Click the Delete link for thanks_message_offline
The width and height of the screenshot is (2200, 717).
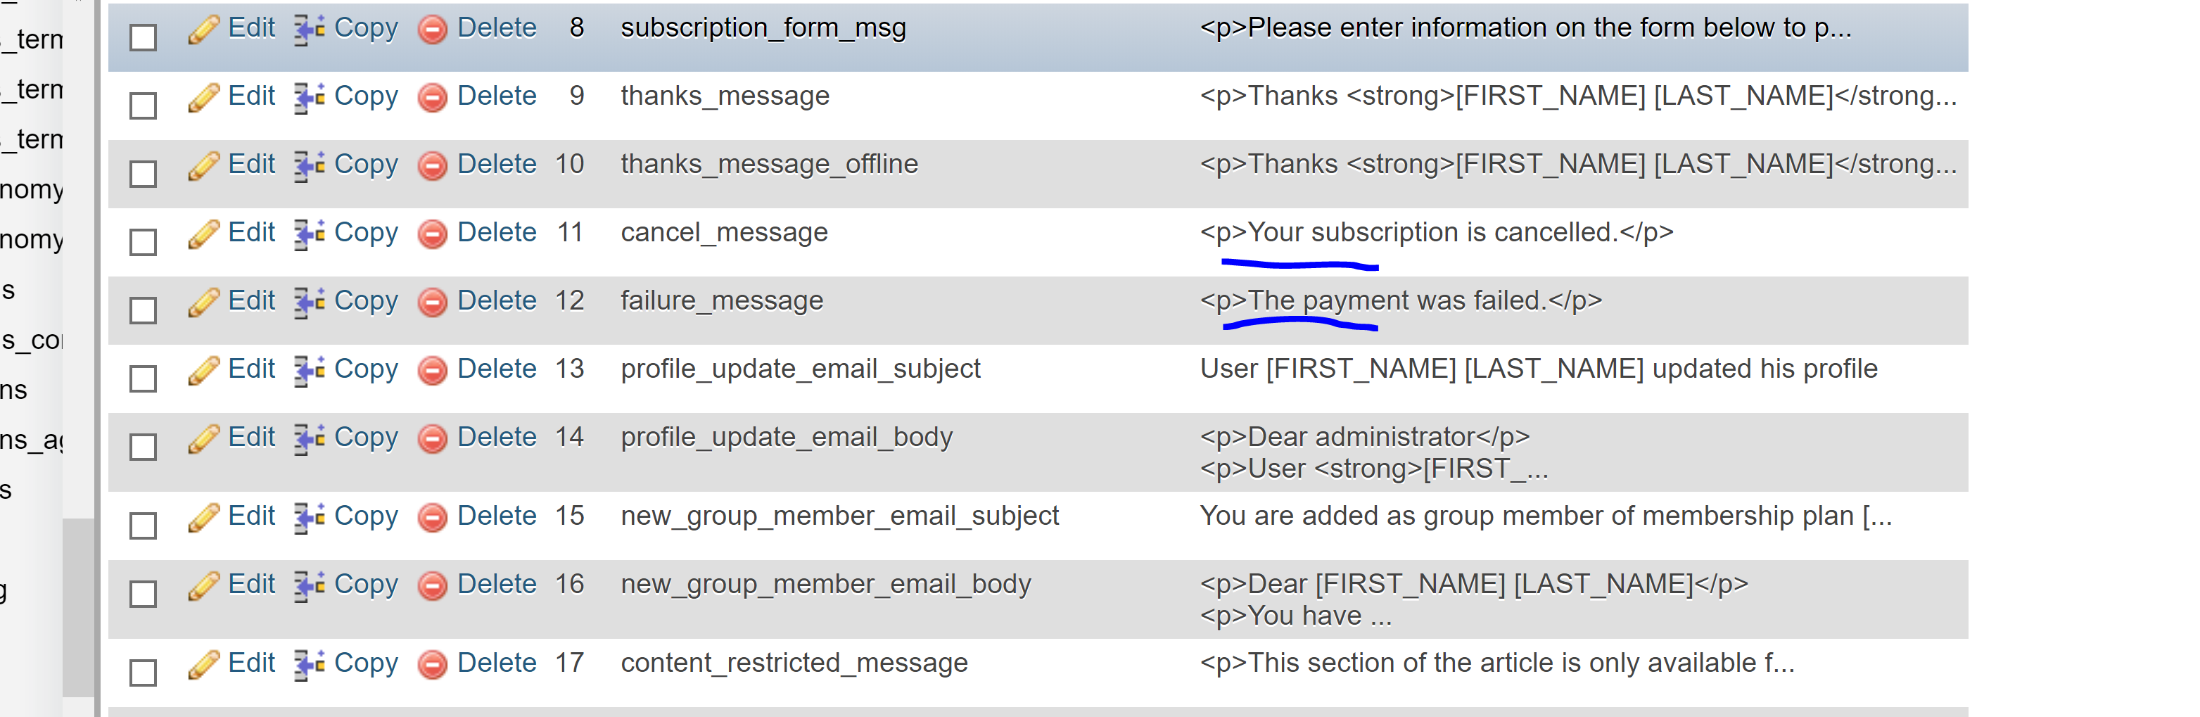click(497, 164)
